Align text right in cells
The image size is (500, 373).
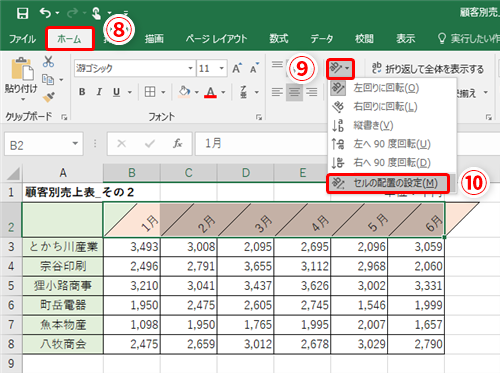[x=312, y=92]
